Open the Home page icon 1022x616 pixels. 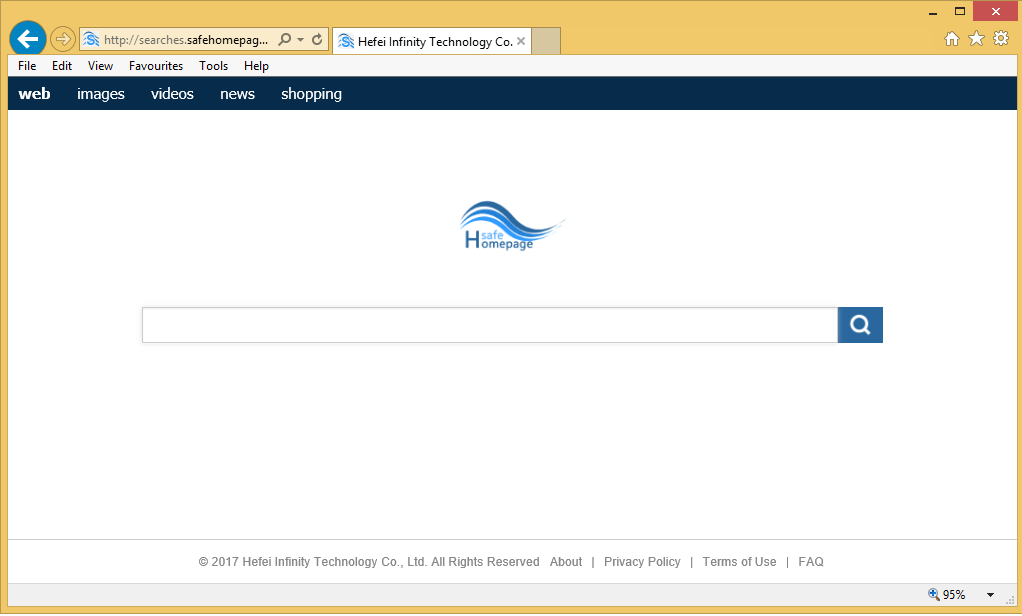tap(952, 39)
